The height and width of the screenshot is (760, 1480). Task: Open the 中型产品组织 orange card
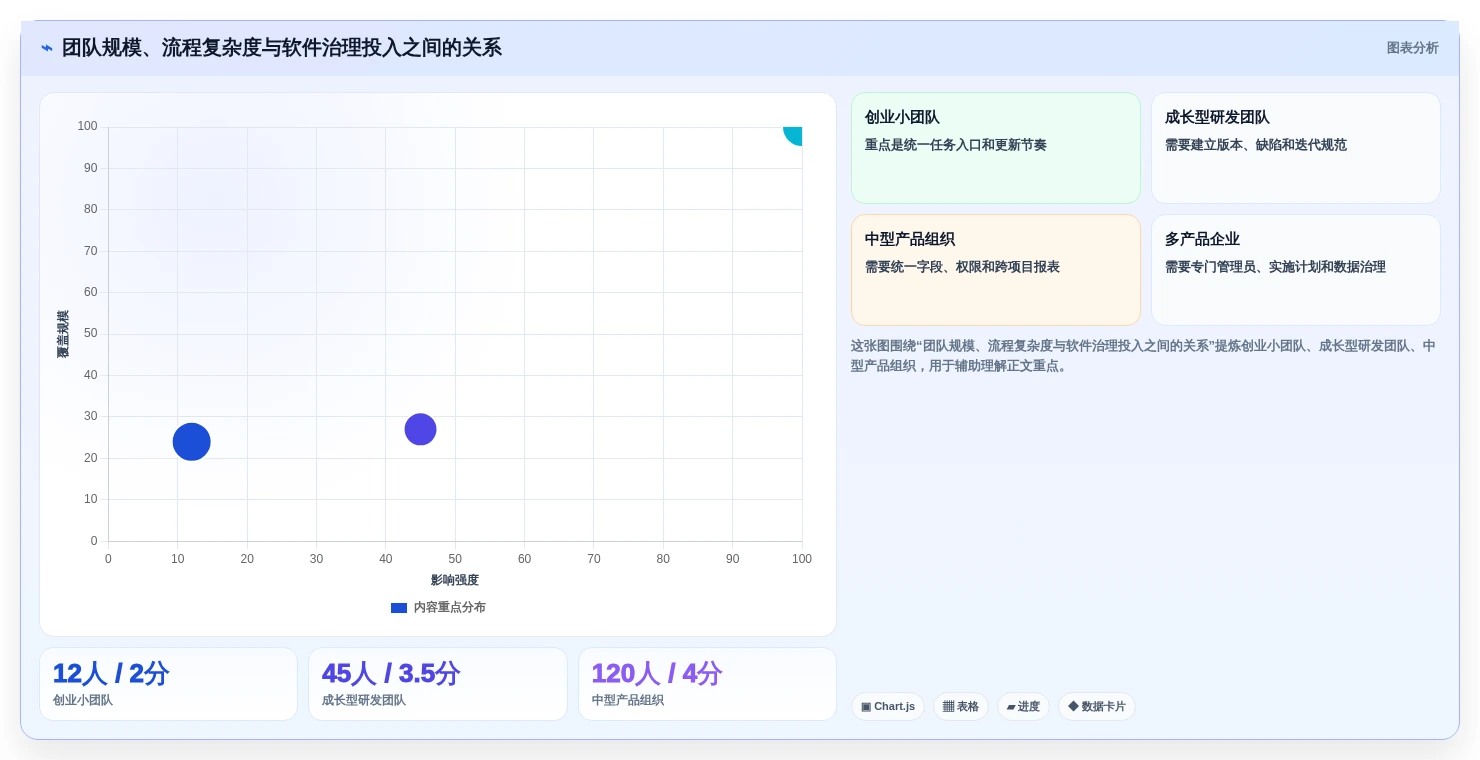pyautogui.click(x=996, y=270)
